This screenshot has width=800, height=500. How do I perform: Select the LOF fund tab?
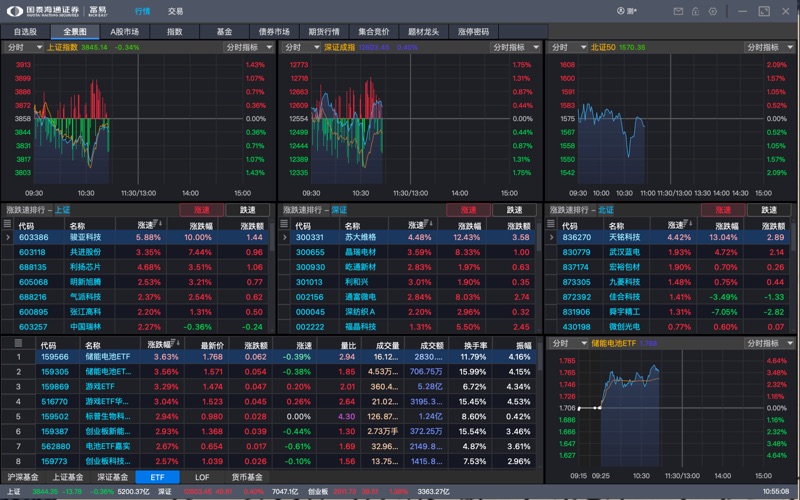[x=202, y=477]
